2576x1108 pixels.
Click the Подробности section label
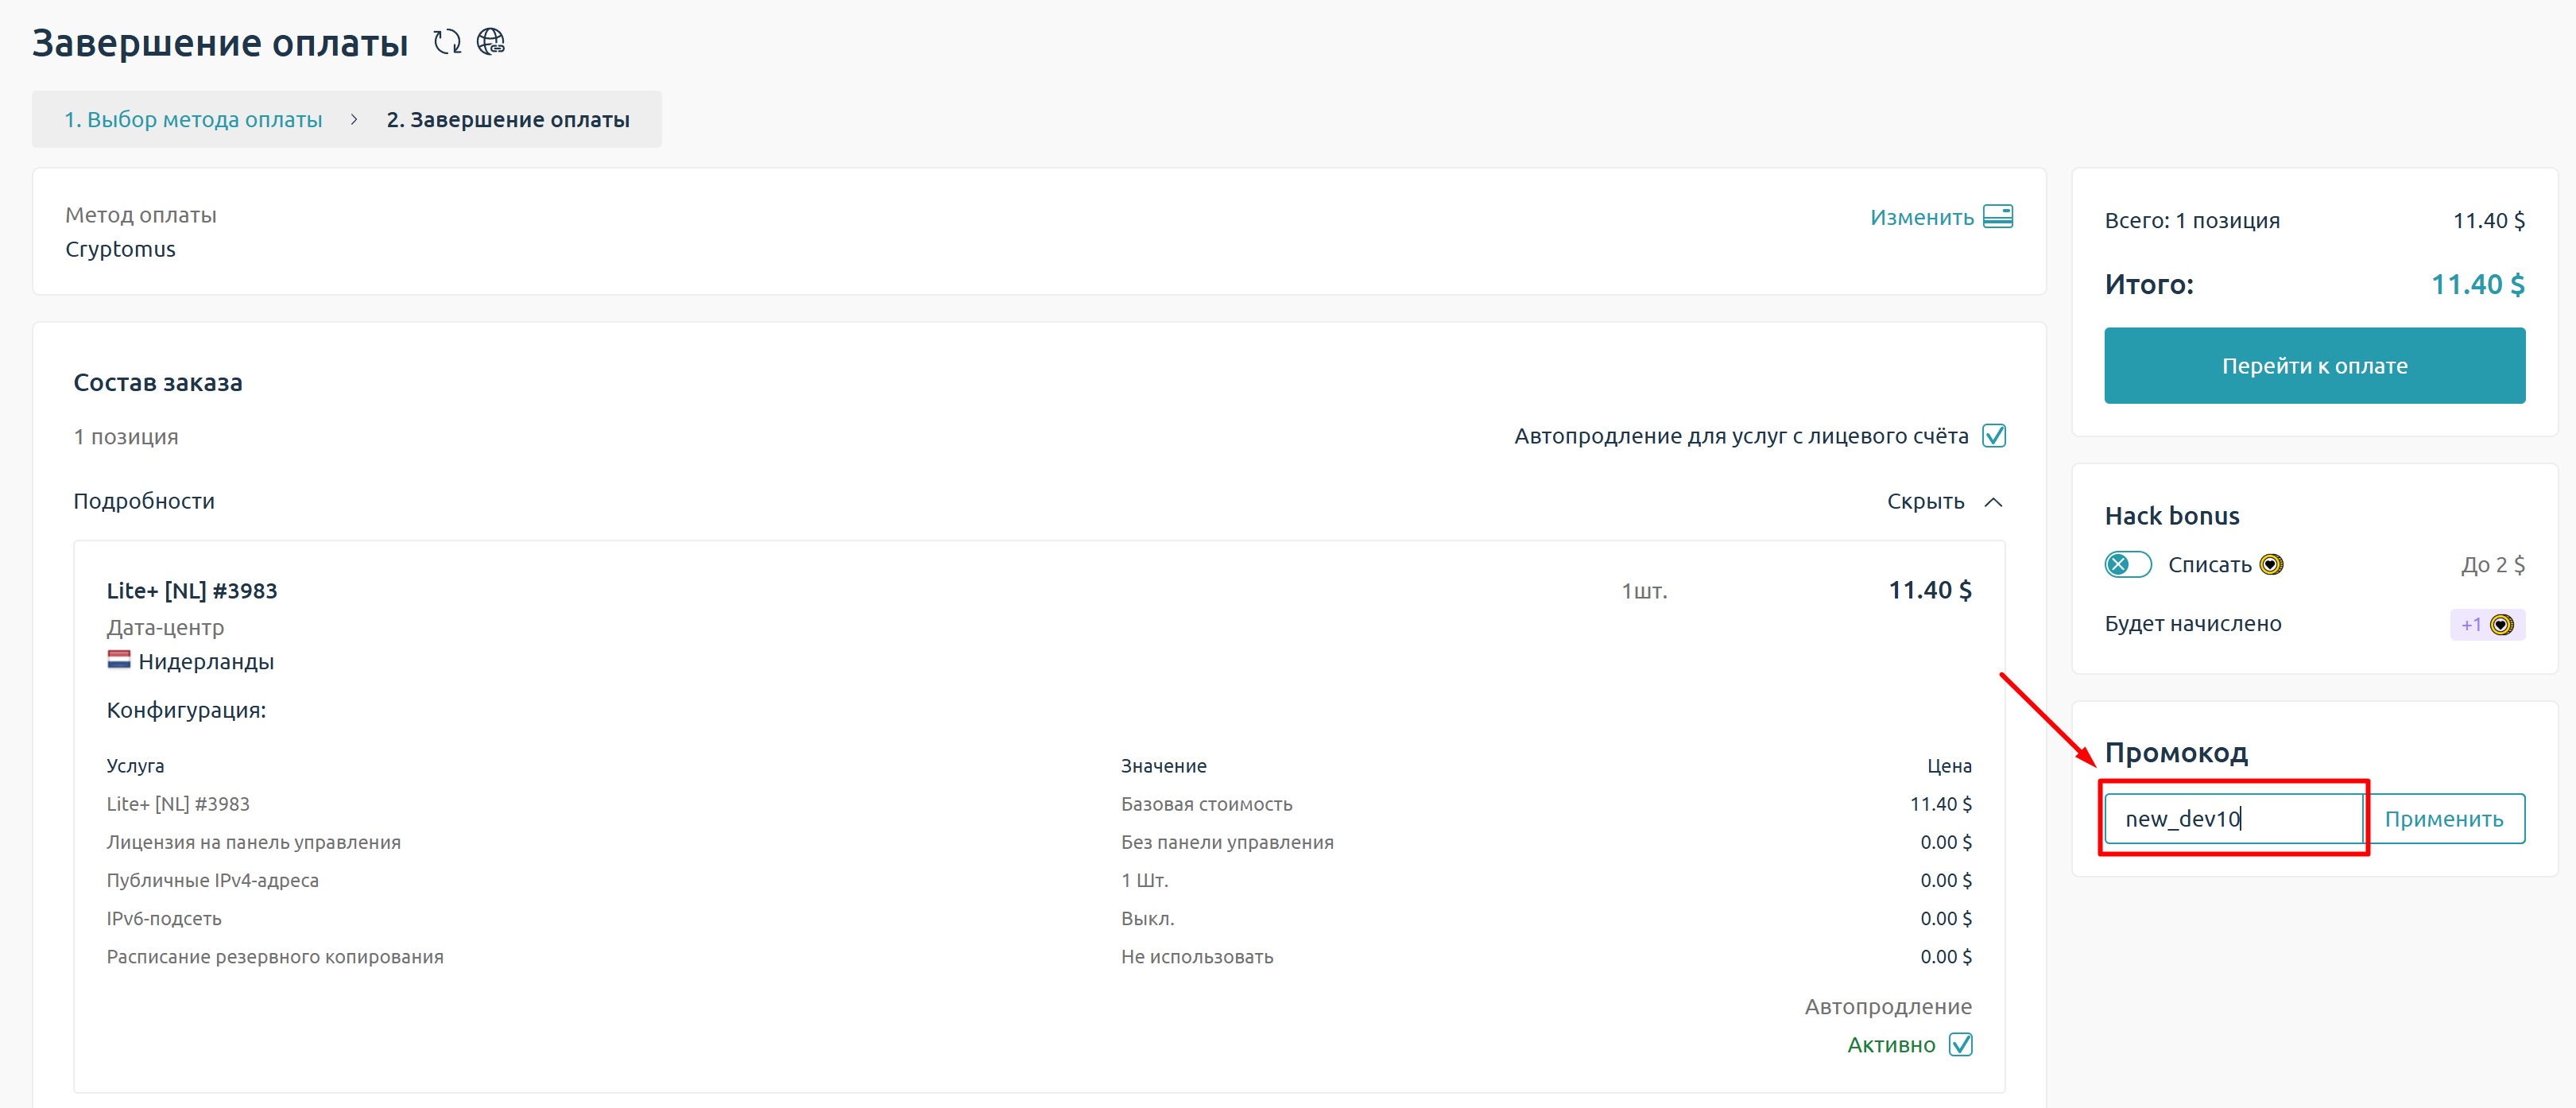(x=144, y=502)
